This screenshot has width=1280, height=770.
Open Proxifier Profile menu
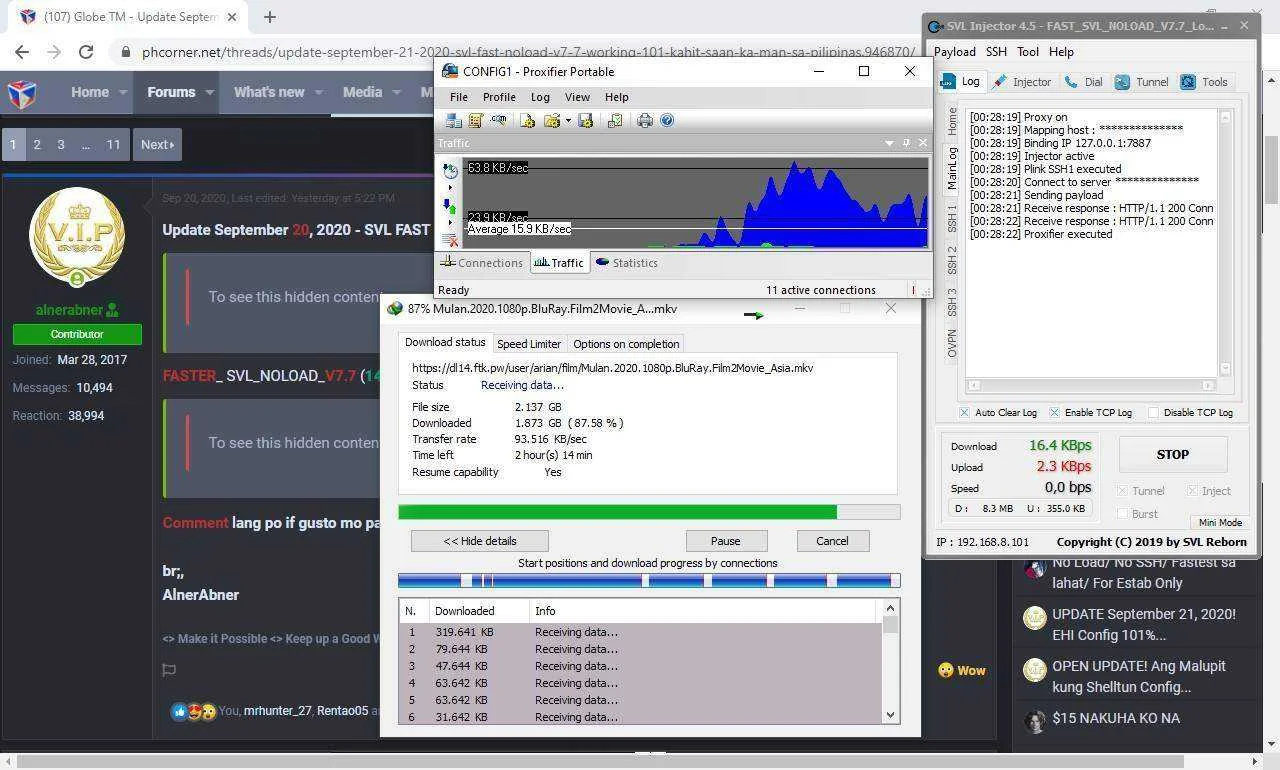(499, 97)
